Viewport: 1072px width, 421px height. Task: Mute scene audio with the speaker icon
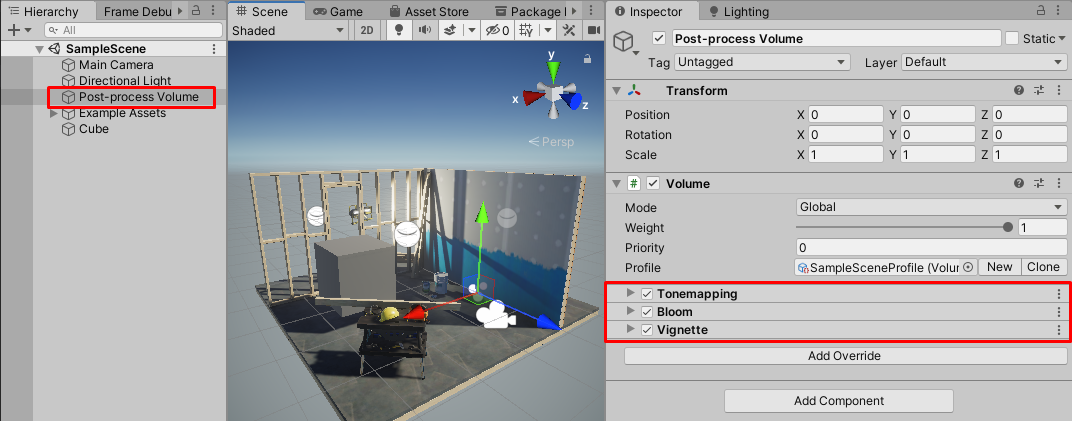pos(424,30)
